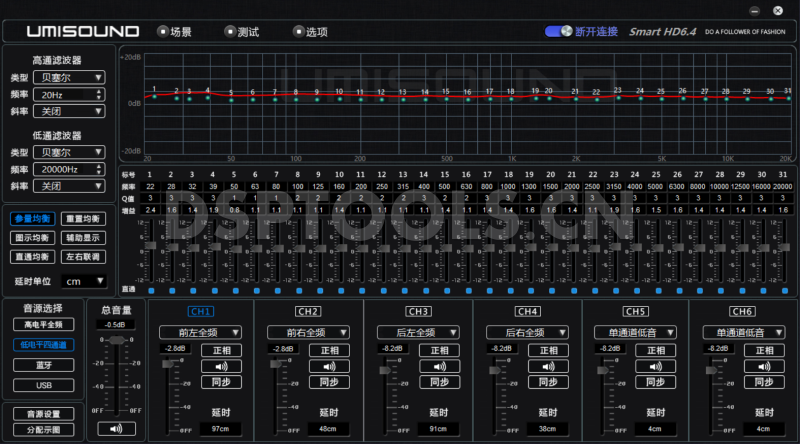Select EQ band 31 node on curve
The width and height of the screenshot is (800, 444).
coord(788,98)
